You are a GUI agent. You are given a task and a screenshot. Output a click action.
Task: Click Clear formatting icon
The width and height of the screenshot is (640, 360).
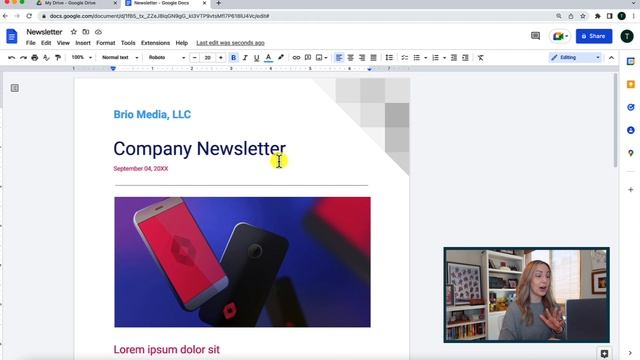481,58
